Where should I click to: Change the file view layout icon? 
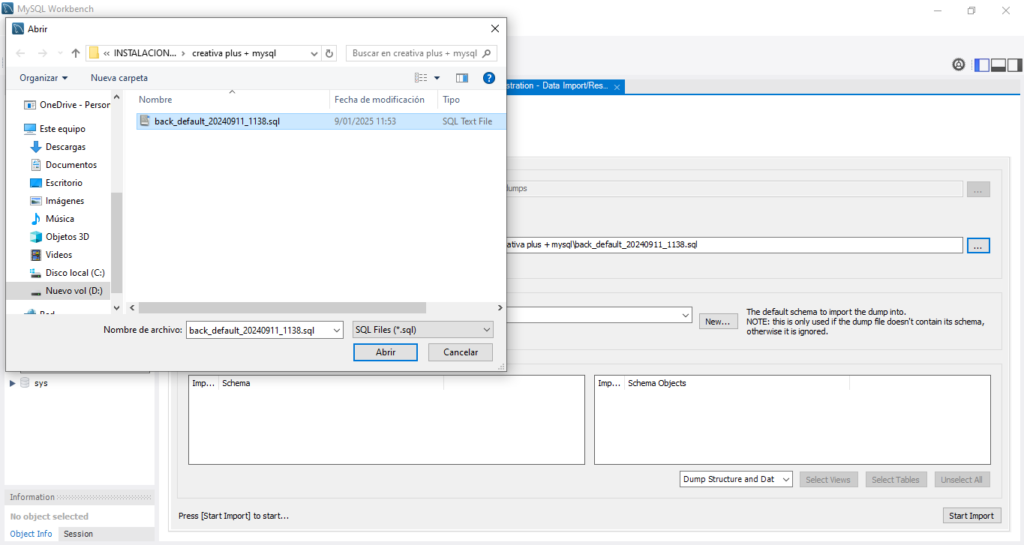click(x=421, y=78)
